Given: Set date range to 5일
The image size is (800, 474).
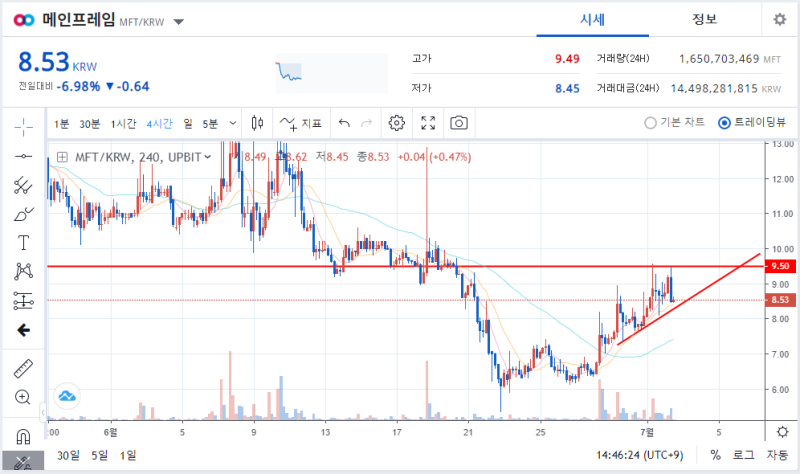Looking at the screenshot, I should [x=99, y=455].
